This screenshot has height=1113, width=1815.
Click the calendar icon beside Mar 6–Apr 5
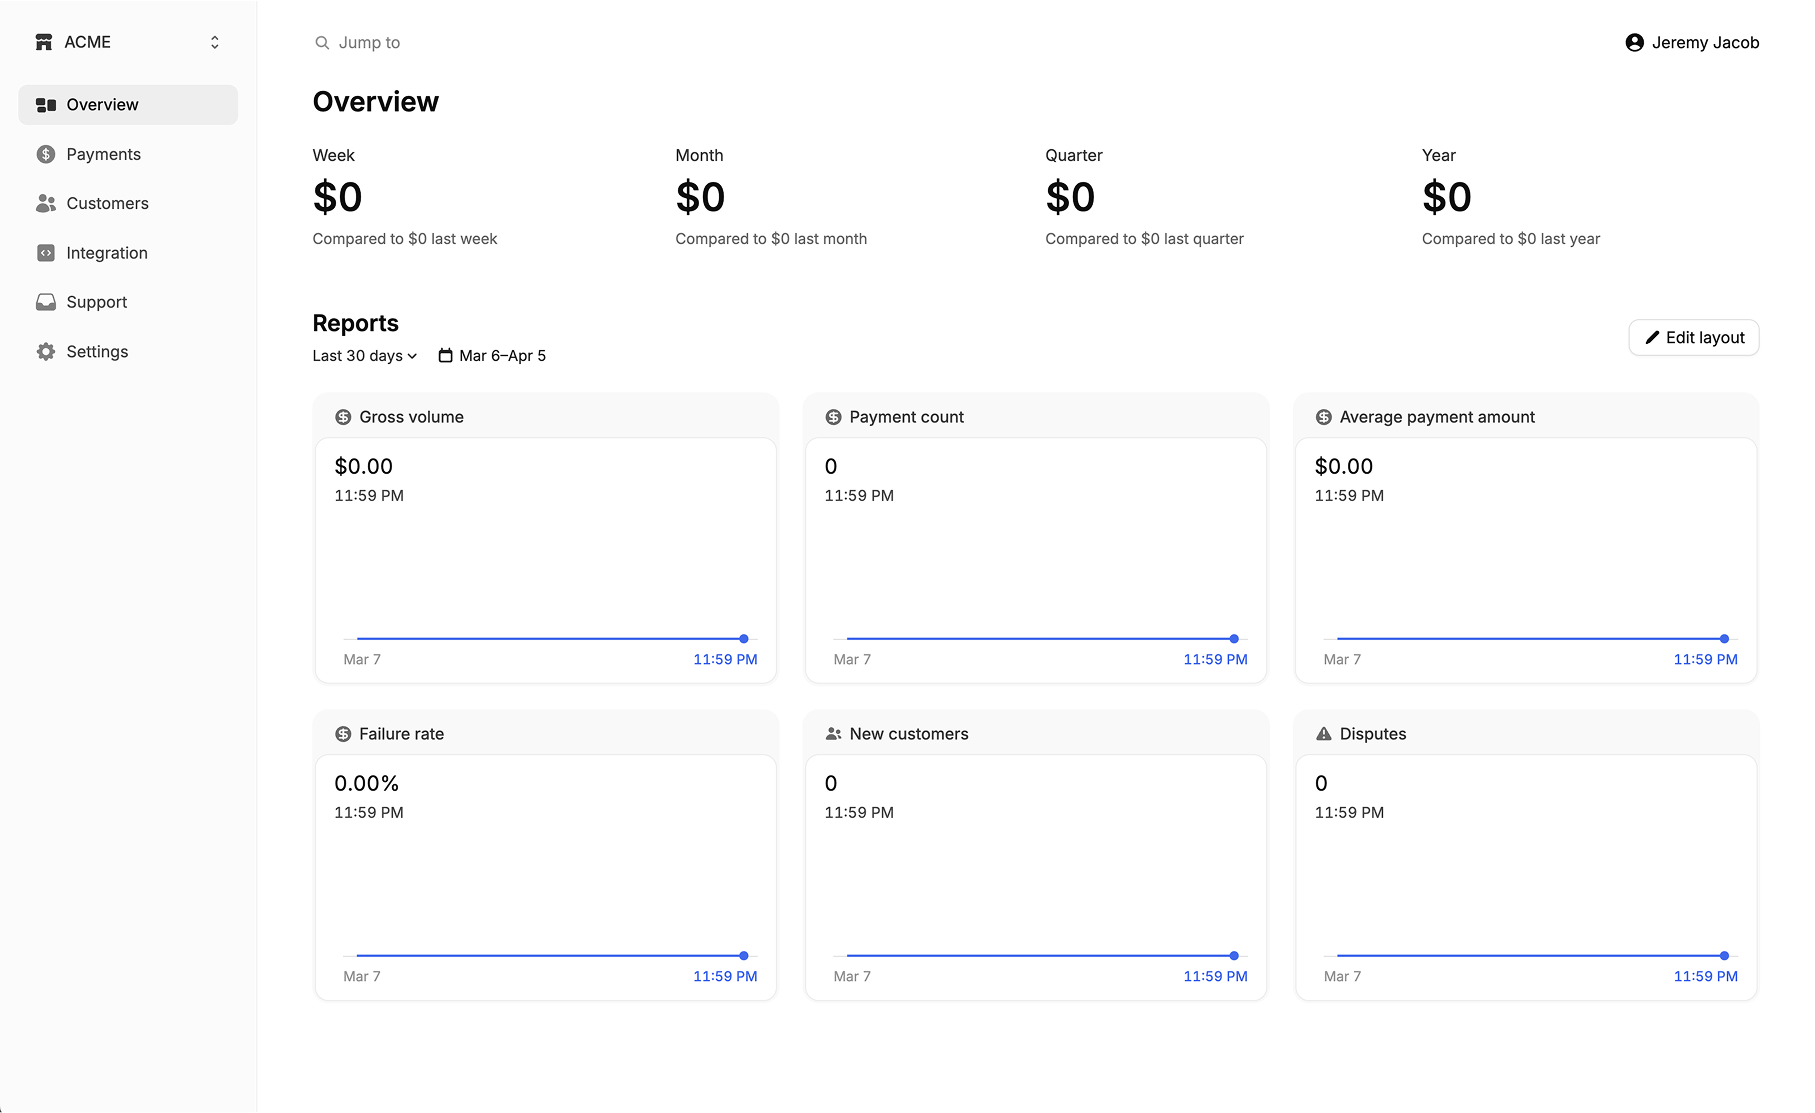pyautogui.click(x=446, y=356)
